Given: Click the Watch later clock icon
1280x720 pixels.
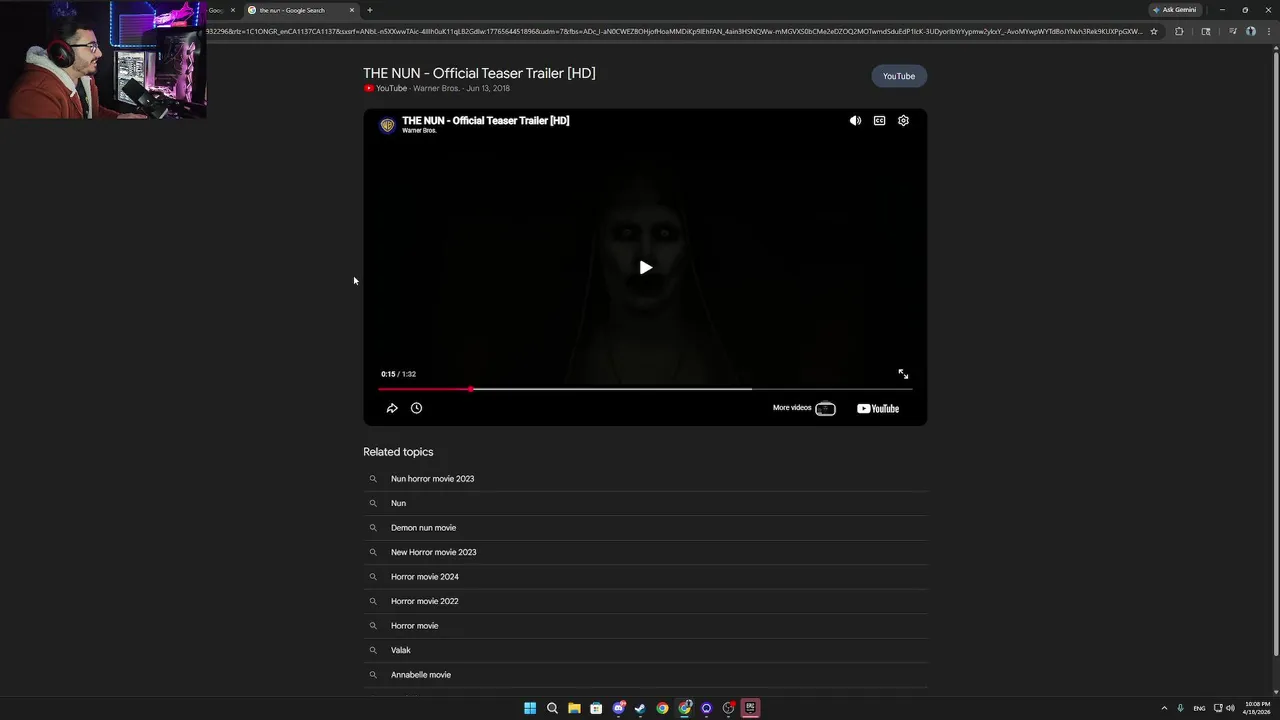Looking at the screenshot, I should click(416, 408).
